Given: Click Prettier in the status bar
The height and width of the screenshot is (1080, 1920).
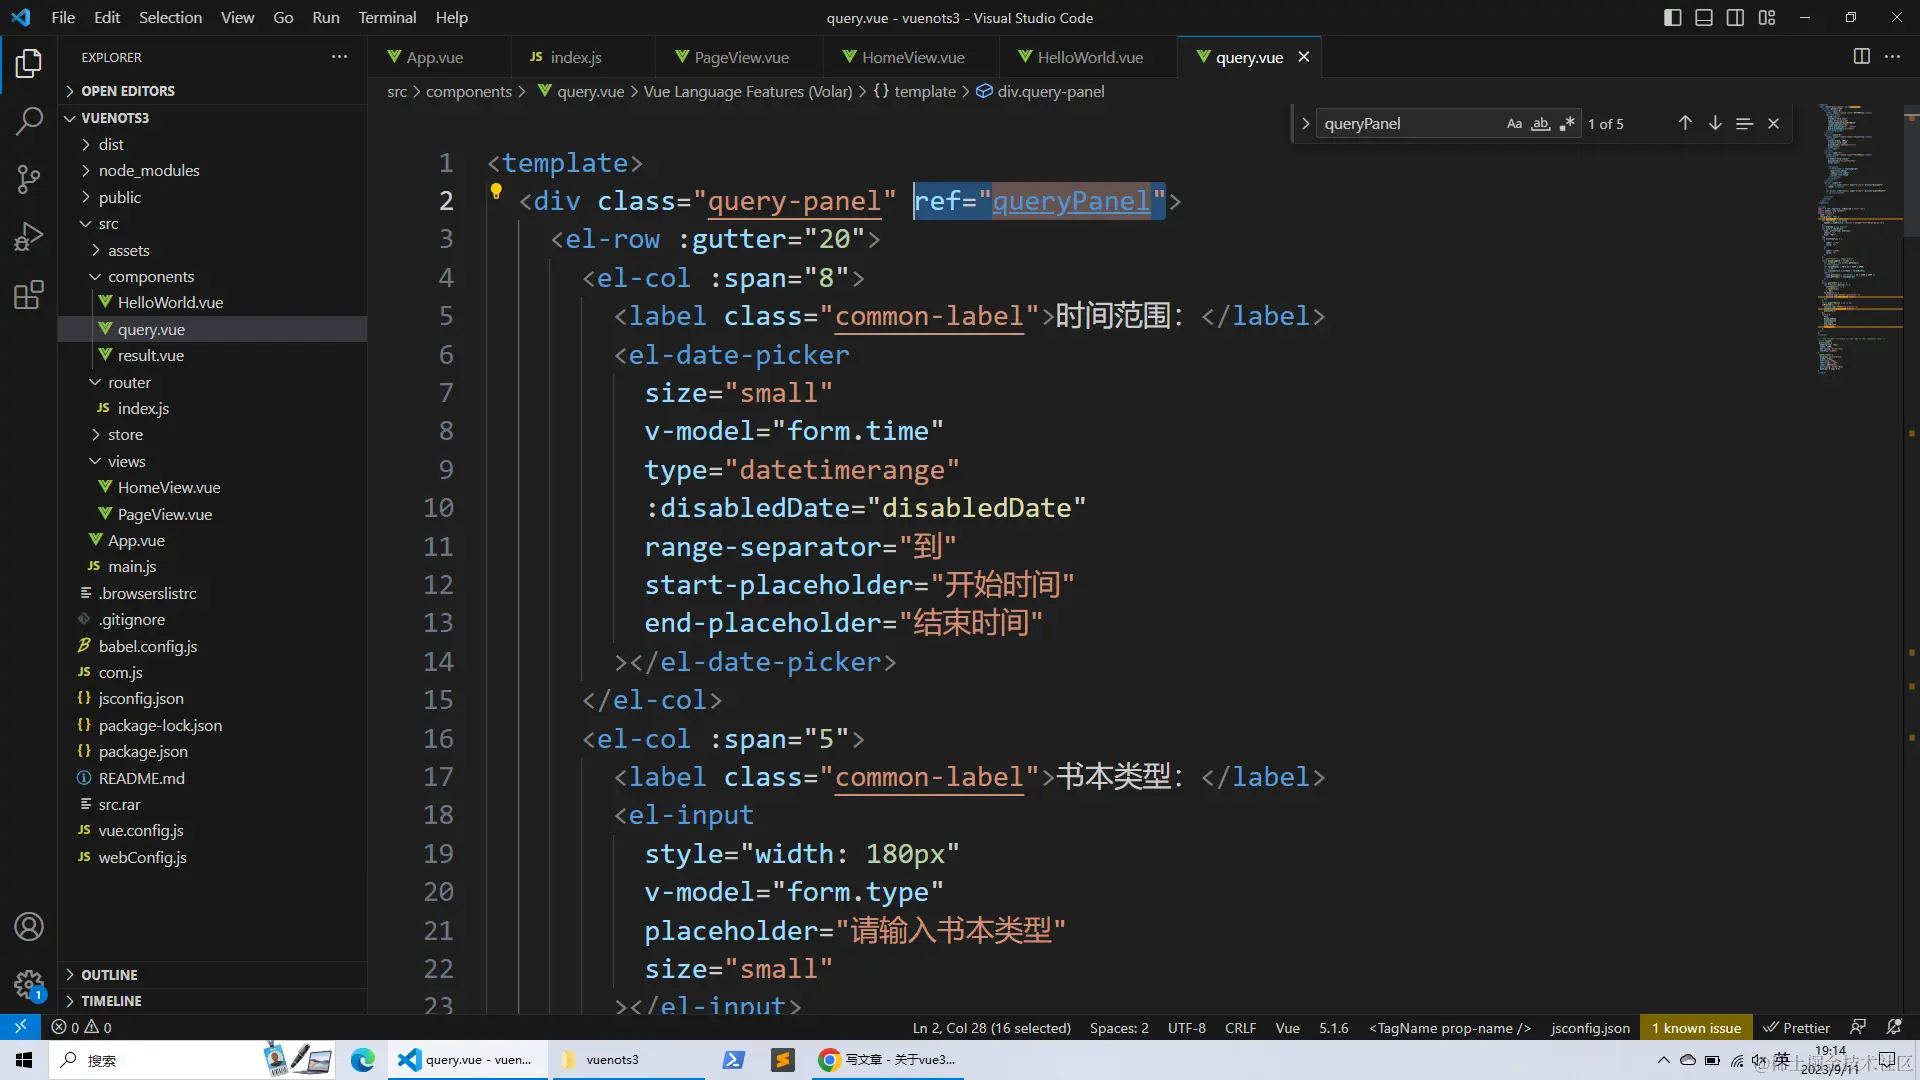Looking at the screenshot, I should point(1797,1028).
